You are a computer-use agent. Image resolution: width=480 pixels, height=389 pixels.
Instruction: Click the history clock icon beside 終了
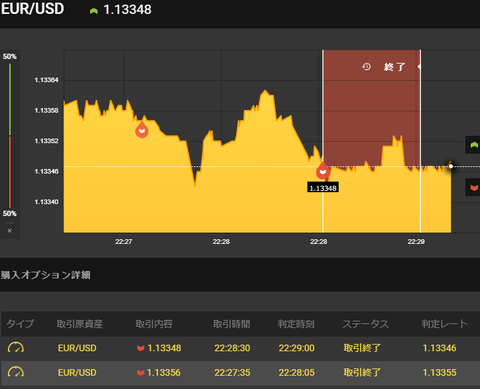(x=366, y=67)
